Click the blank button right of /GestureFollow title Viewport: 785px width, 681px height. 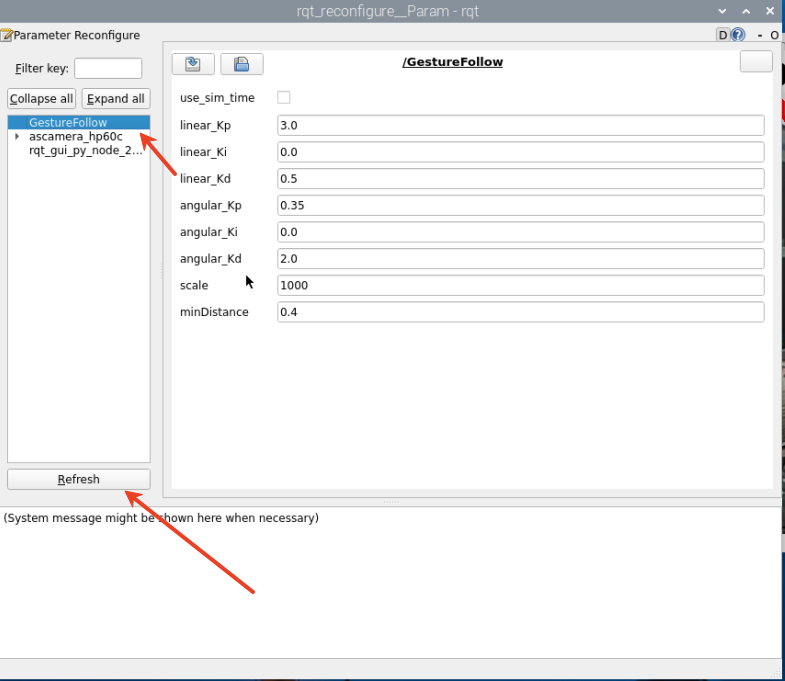(755, 62)
